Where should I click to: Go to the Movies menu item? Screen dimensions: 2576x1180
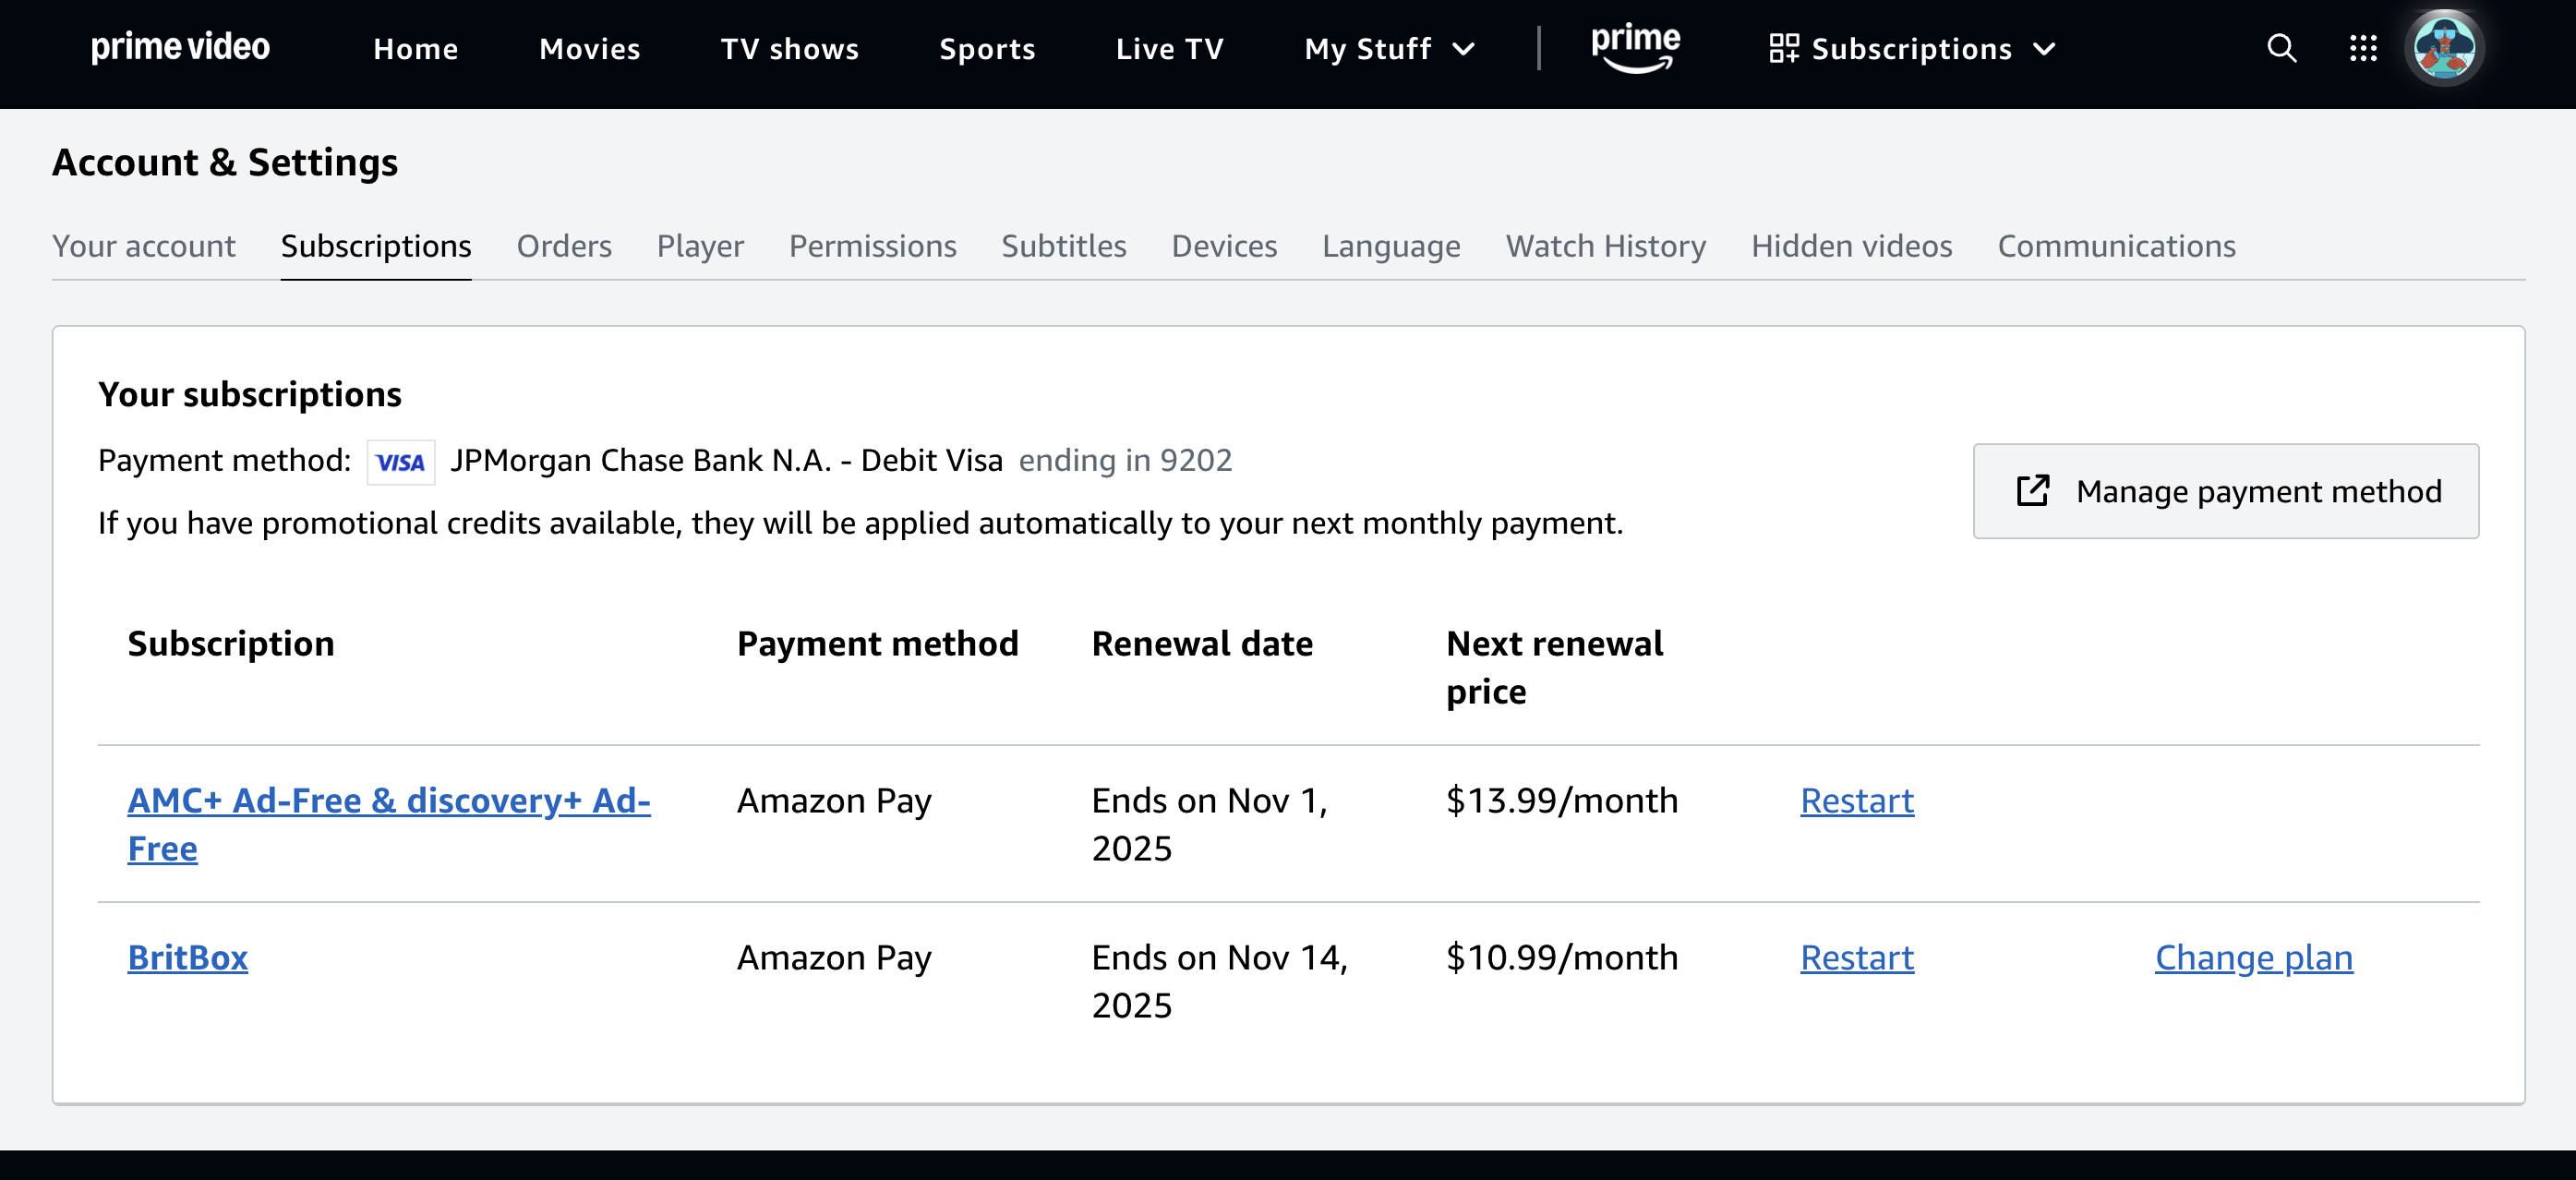589,49
